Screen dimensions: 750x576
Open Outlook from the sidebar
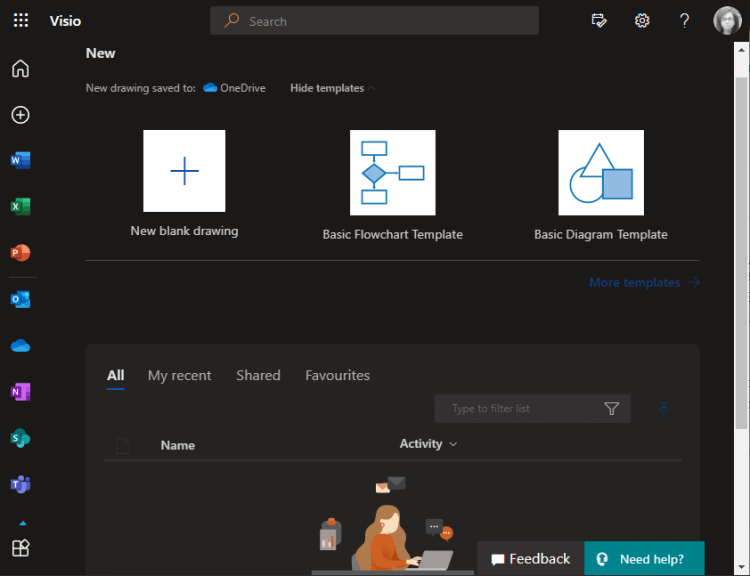point(21,299)
